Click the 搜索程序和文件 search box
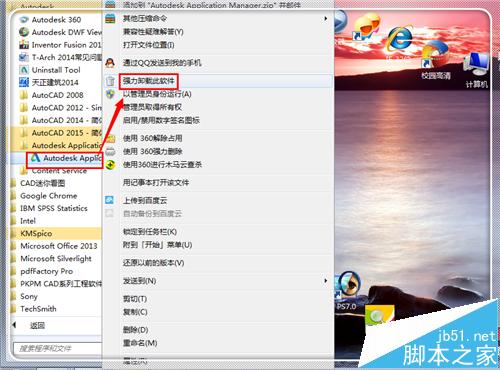This screenshot has height=370, width=500. (57, 349)
